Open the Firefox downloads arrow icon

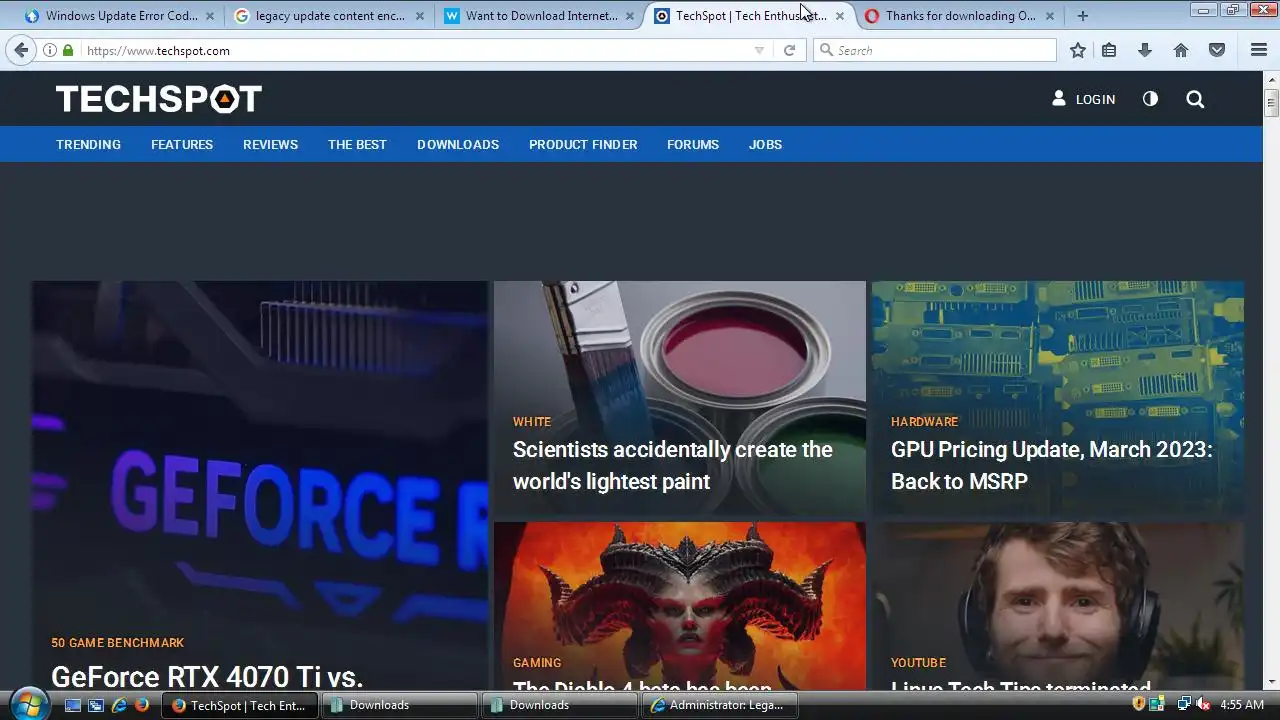coord(1145,50)
